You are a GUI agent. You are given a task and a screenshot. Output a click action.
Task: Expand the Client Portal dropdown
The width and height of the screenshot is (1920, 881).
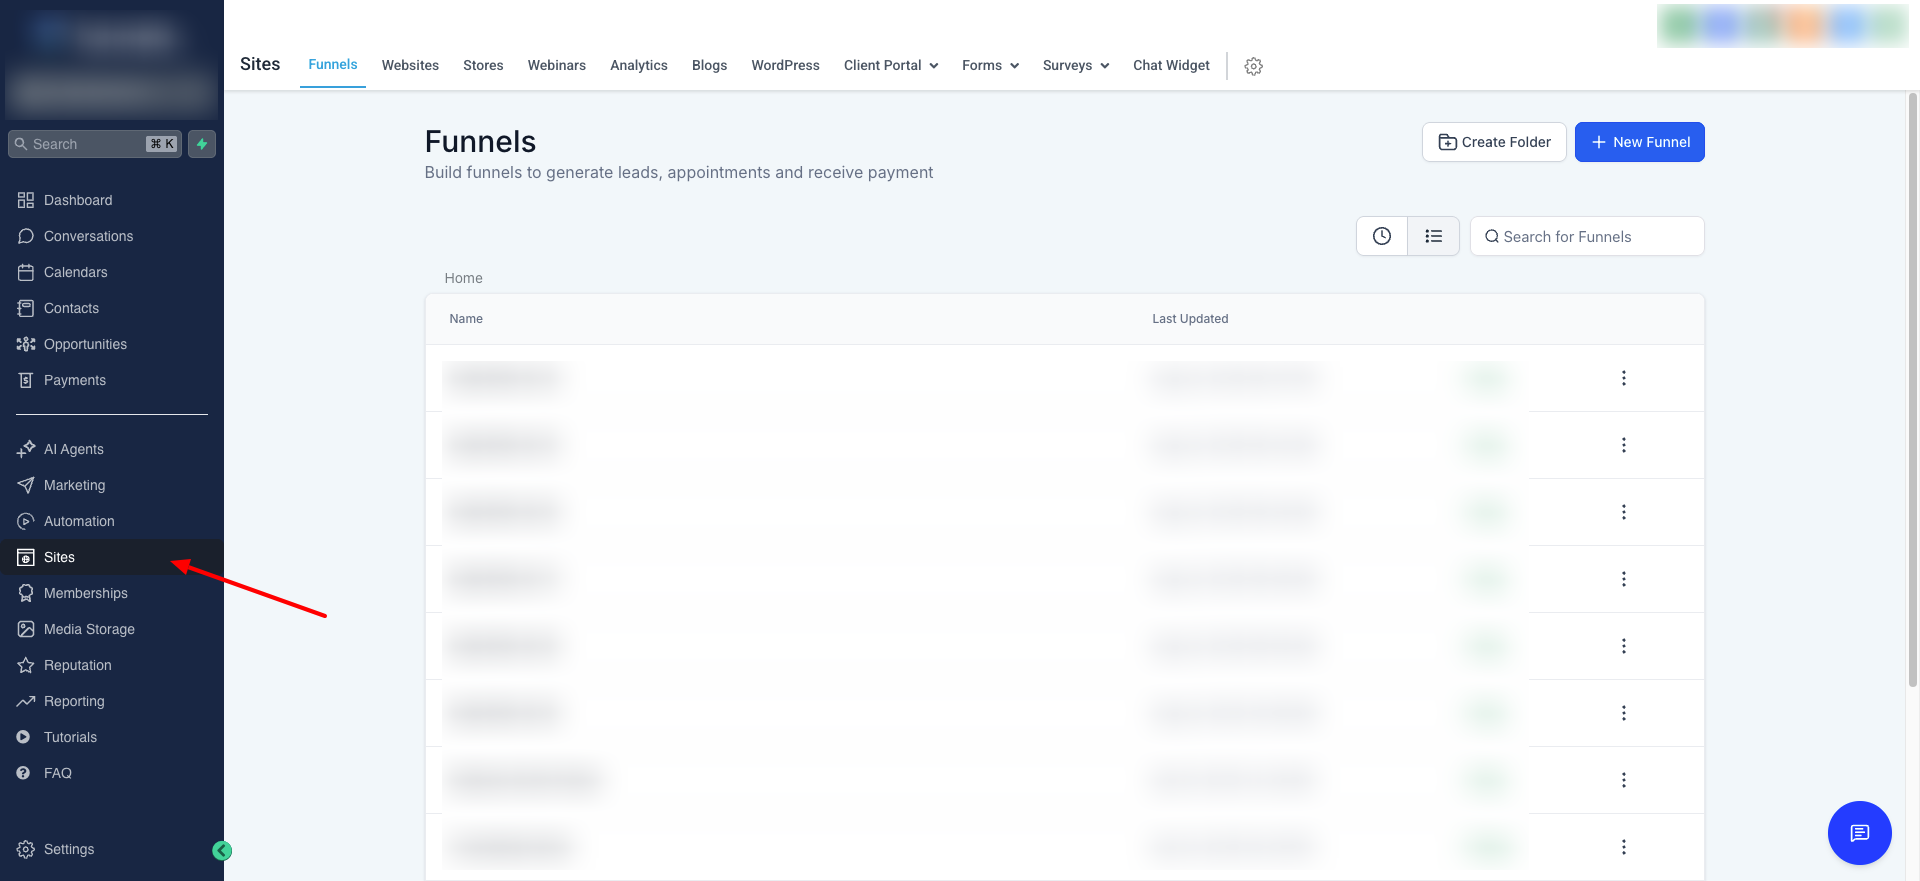pyautogui.click(x=890, y=65)
